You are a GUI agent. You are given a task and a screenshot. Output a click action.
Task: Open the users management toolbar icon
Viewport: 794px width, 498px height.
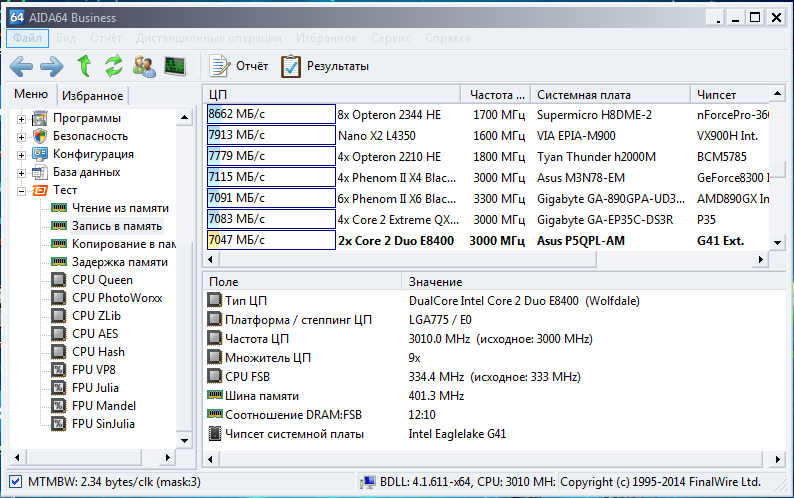coord(144,66)
